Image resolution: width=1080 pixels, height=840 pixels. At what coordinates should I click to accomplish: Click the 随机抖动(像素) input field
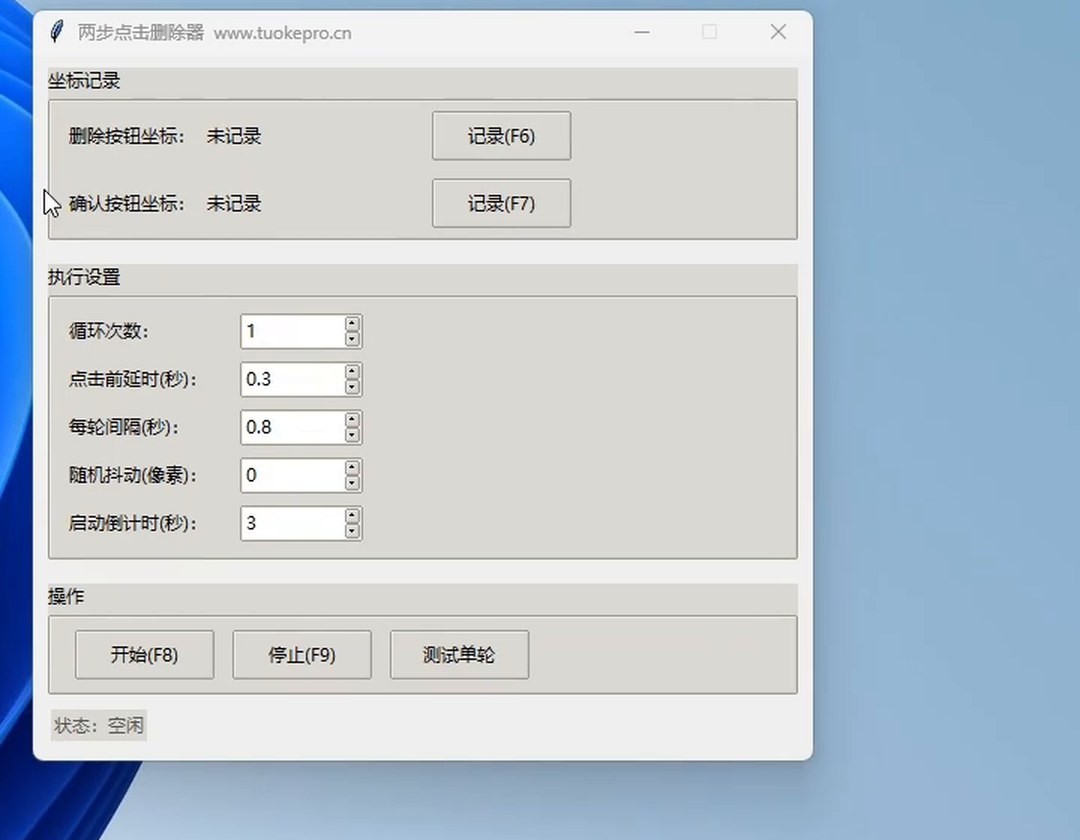tap(293, 475)
